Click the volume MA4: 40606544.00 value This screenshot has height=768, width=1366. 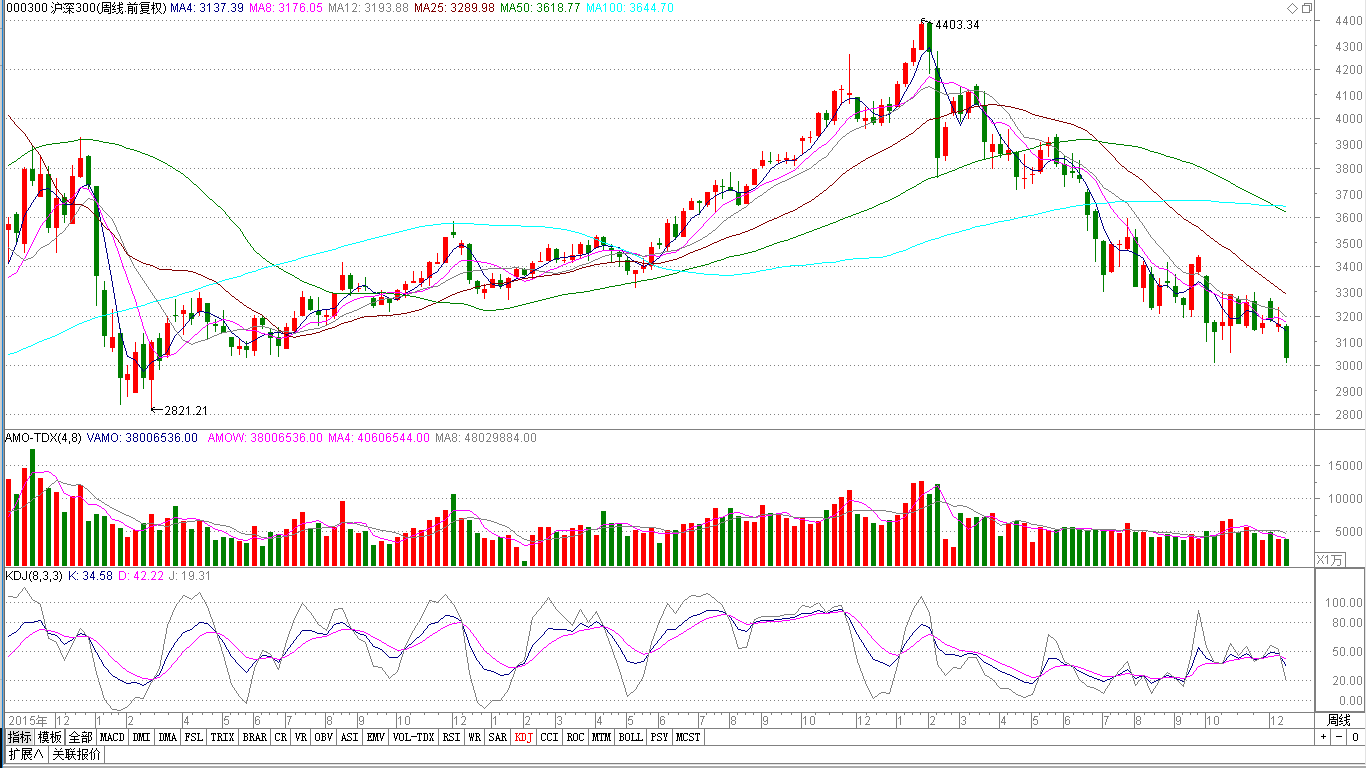click(379, 437)
